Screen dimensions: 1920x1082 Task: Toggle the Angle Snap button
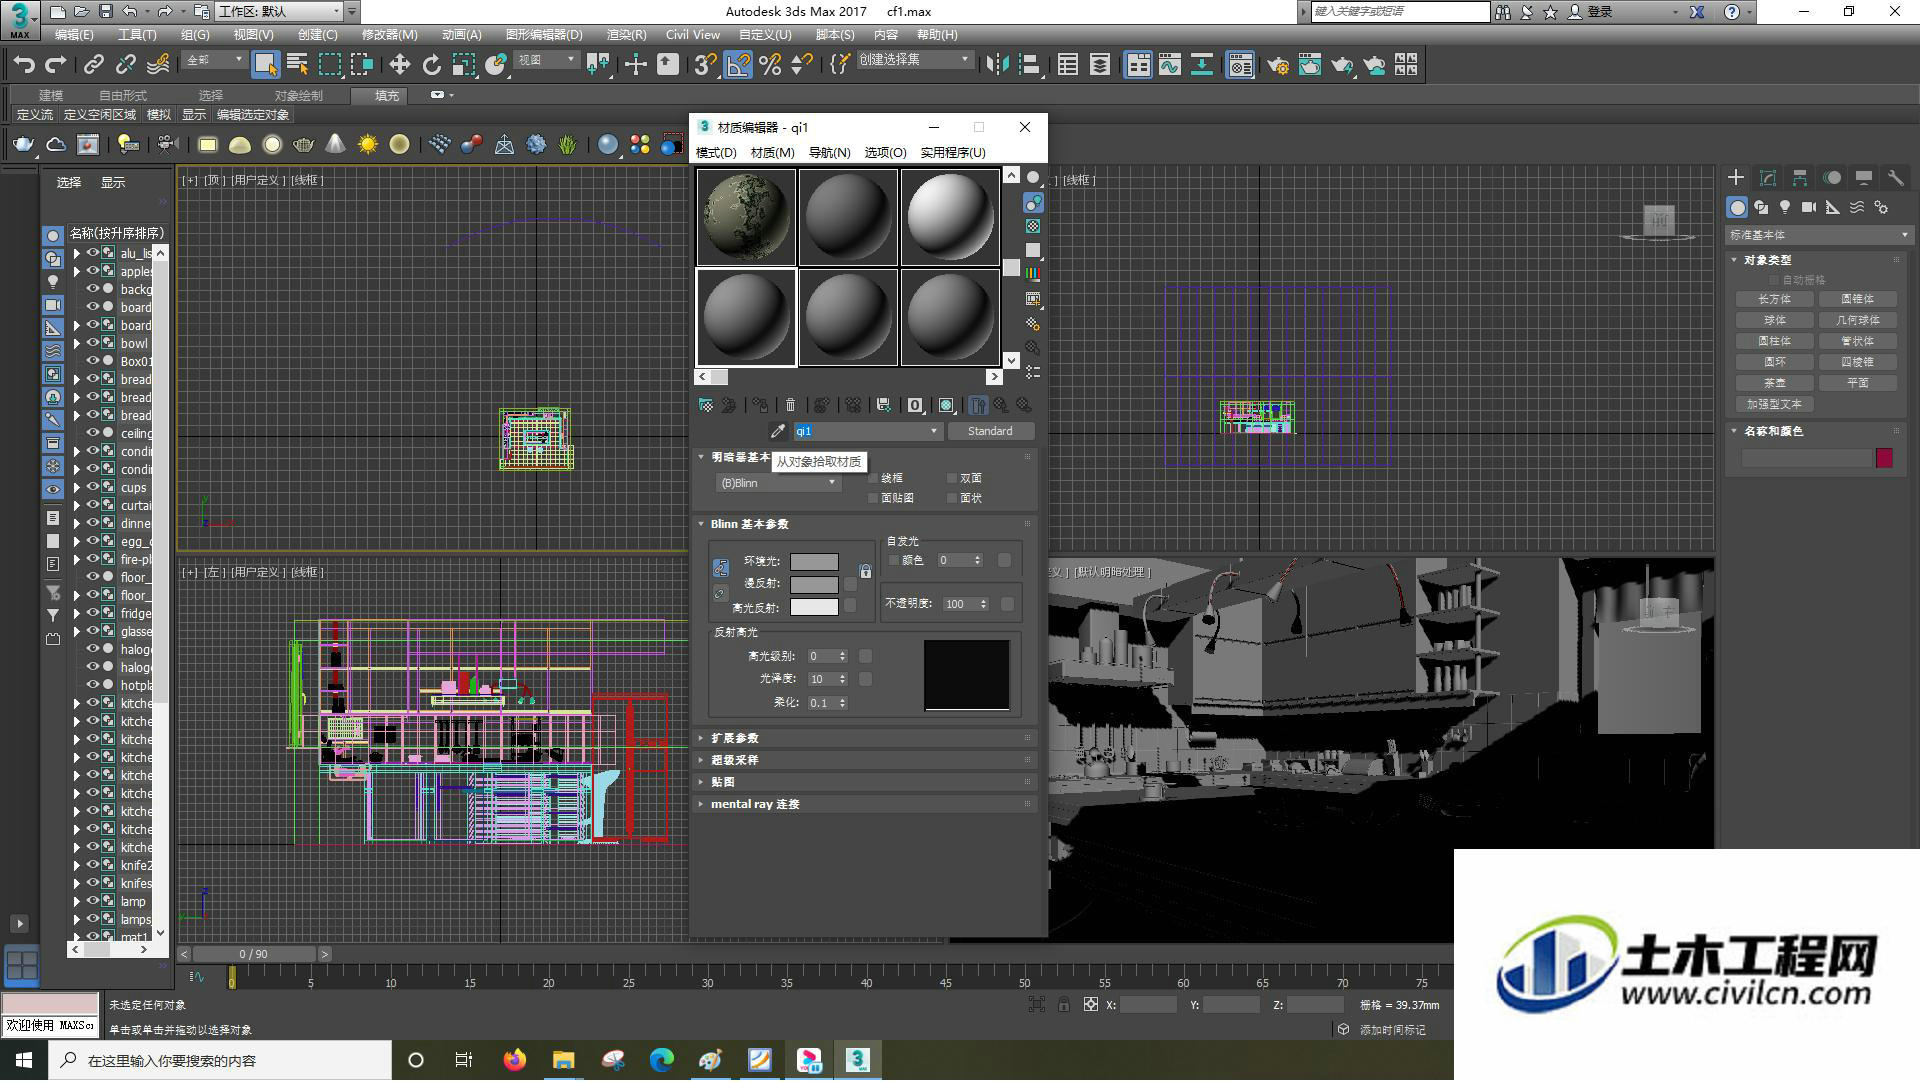737,65
